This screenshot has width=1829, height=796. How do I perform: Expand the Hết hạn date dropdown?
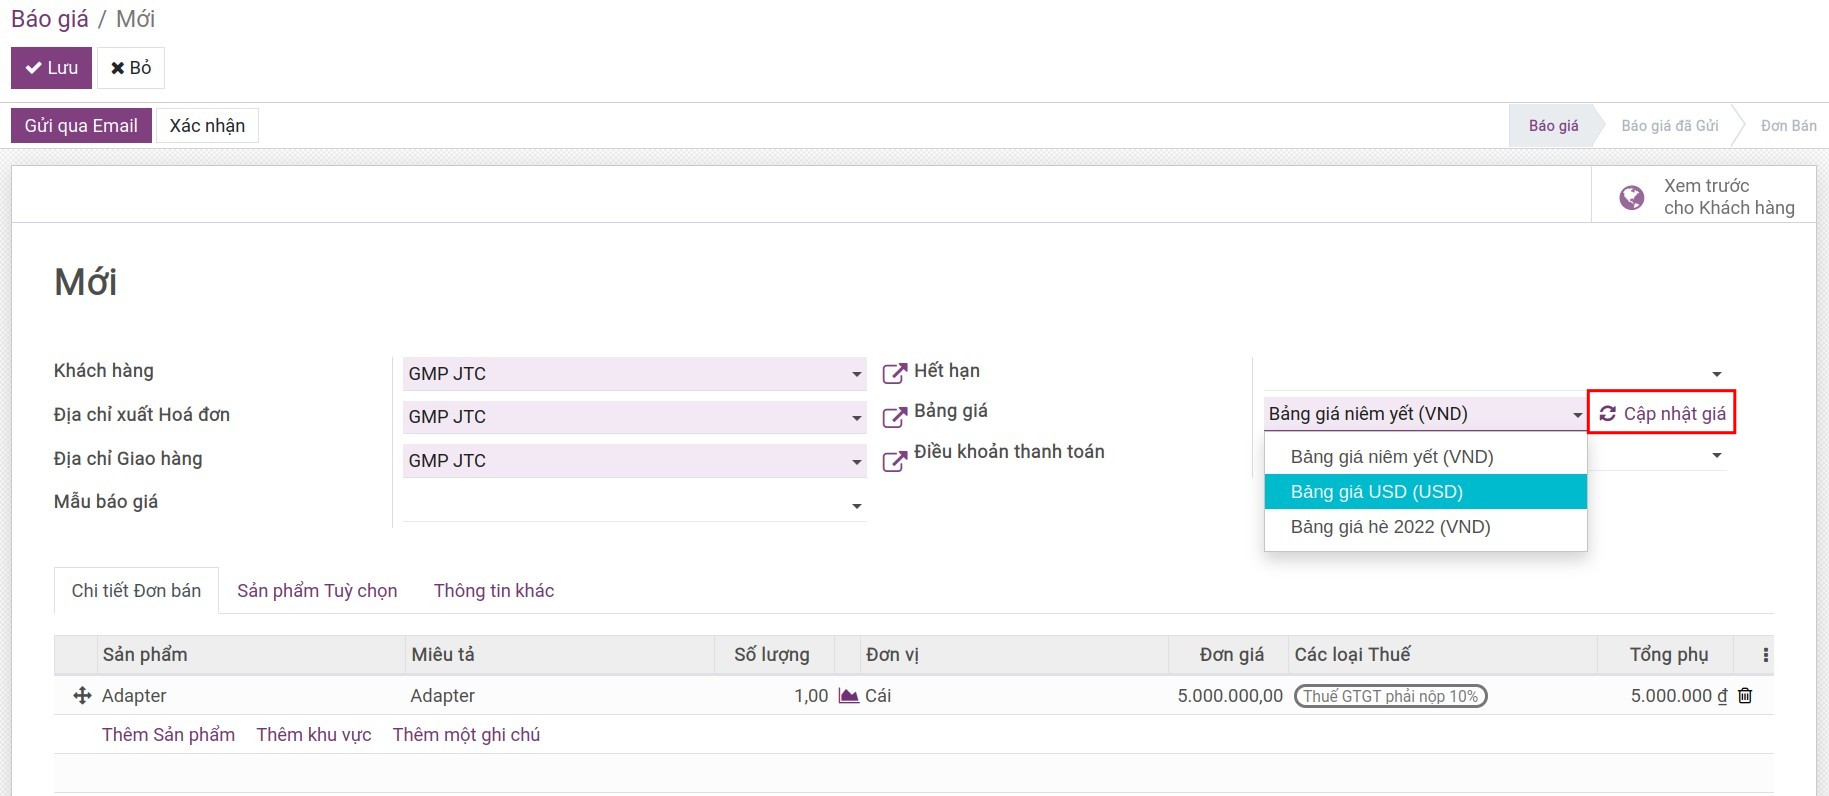click(1717, 374)
